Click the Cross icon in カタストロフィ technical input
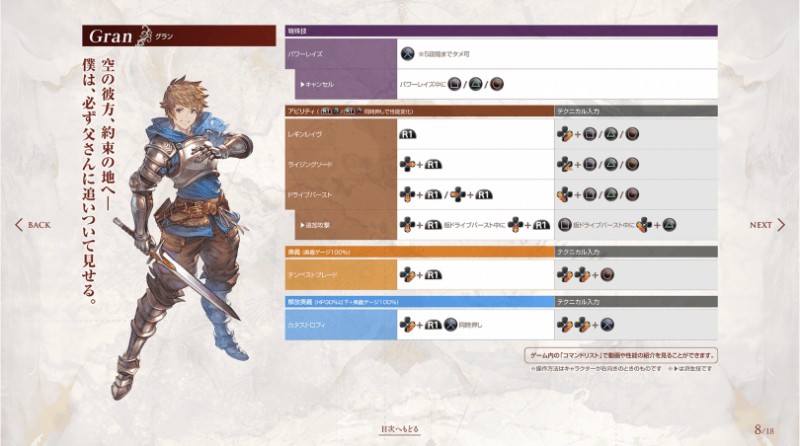 point(607,325)
